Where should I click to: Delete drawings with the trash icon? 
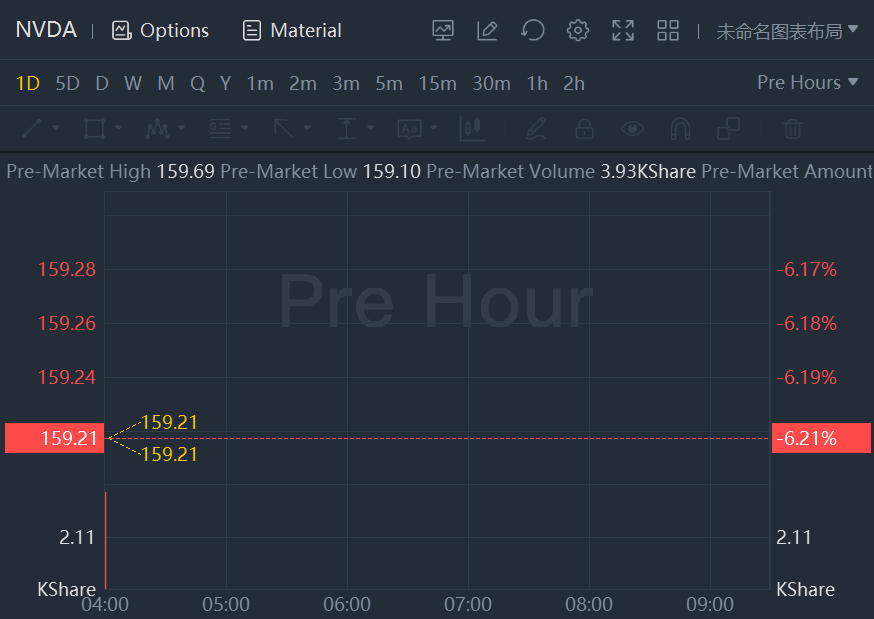(x=792, y=129)
